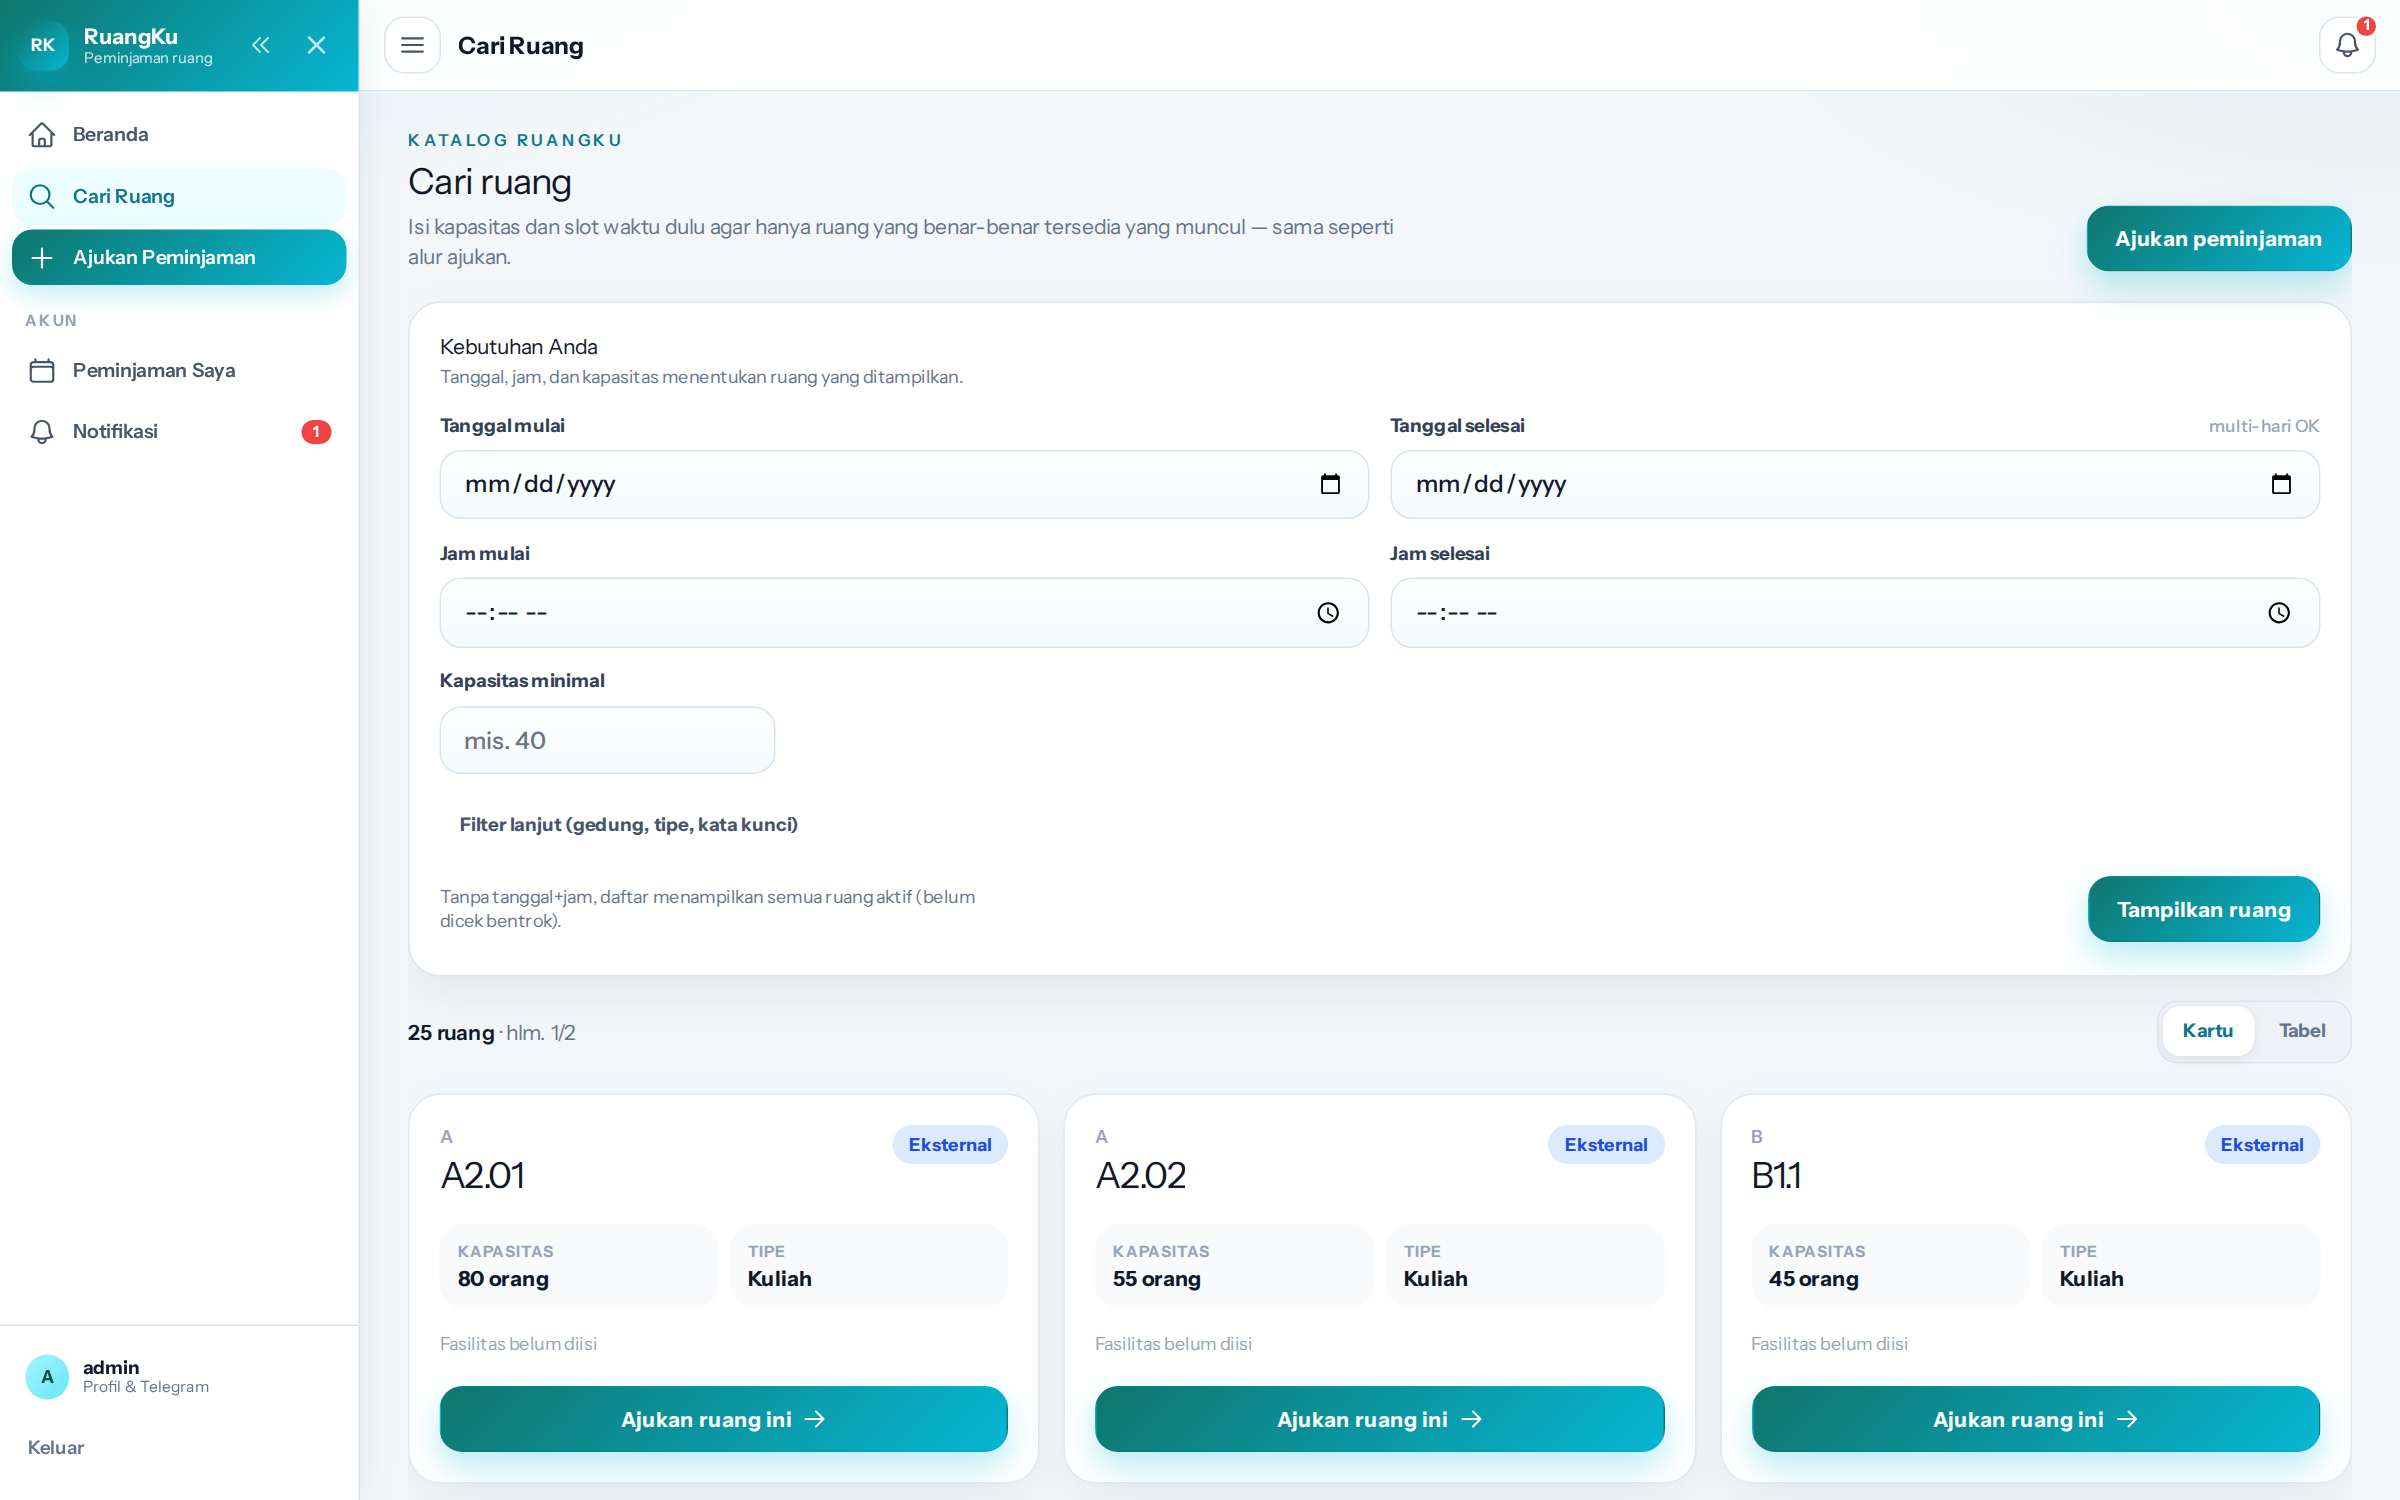Viewport: 2400px width, 1500px height.
Task: Open Ajukan Peminjaman in sidebar
Action: click(x=179, y=257)
